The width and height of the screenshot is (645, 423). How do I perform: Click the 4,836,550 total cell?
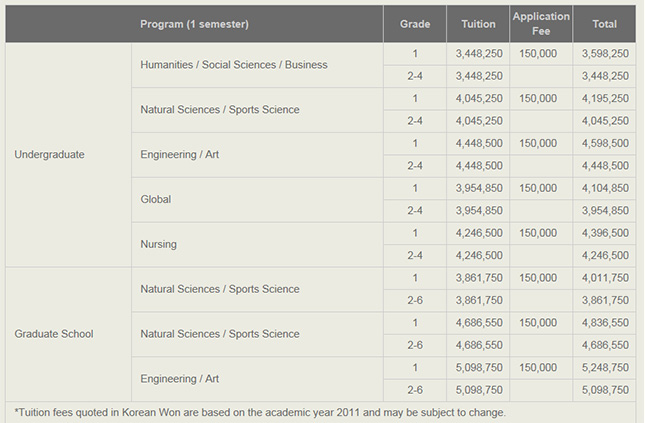coord(604,323)
